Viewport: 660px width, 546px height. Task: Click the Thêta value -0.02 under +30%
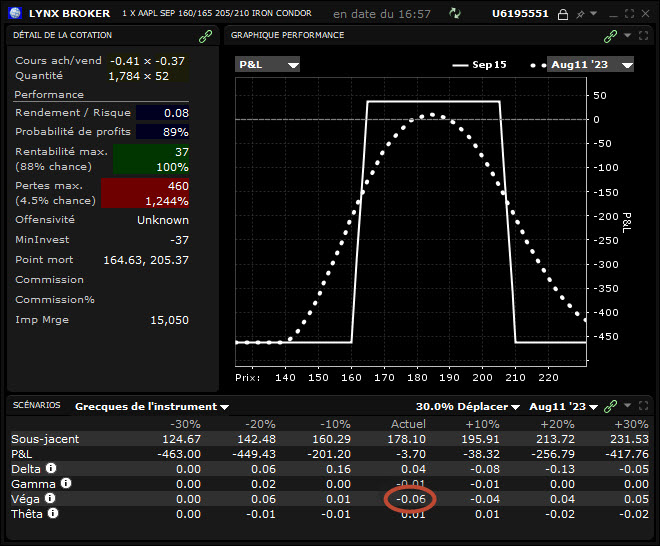[634, 514]
